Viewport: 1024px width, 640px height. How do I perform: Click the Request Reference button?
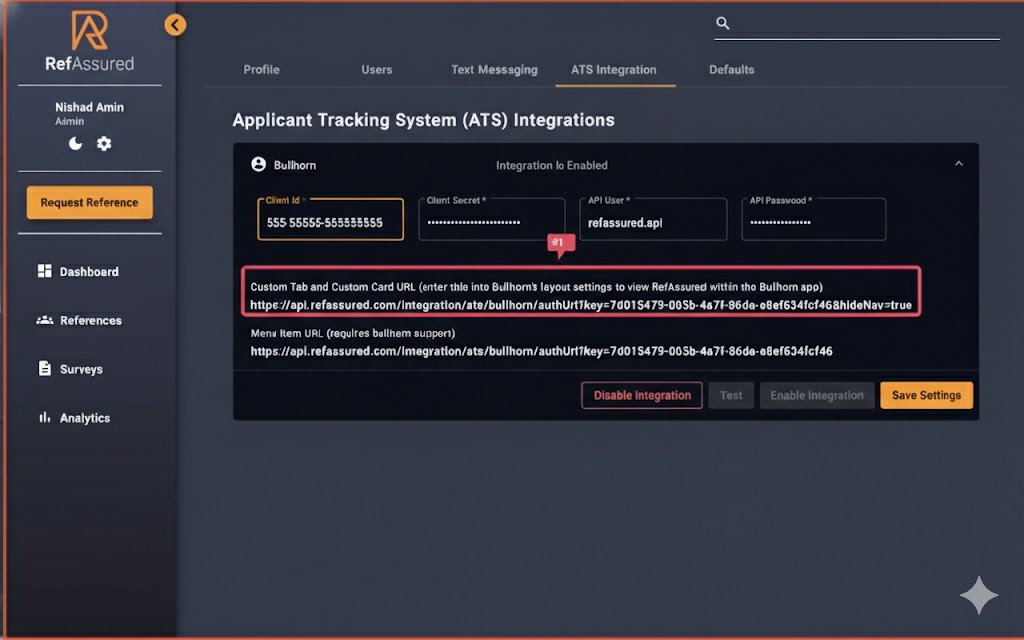pyautogui.click(x=89, y=202)
